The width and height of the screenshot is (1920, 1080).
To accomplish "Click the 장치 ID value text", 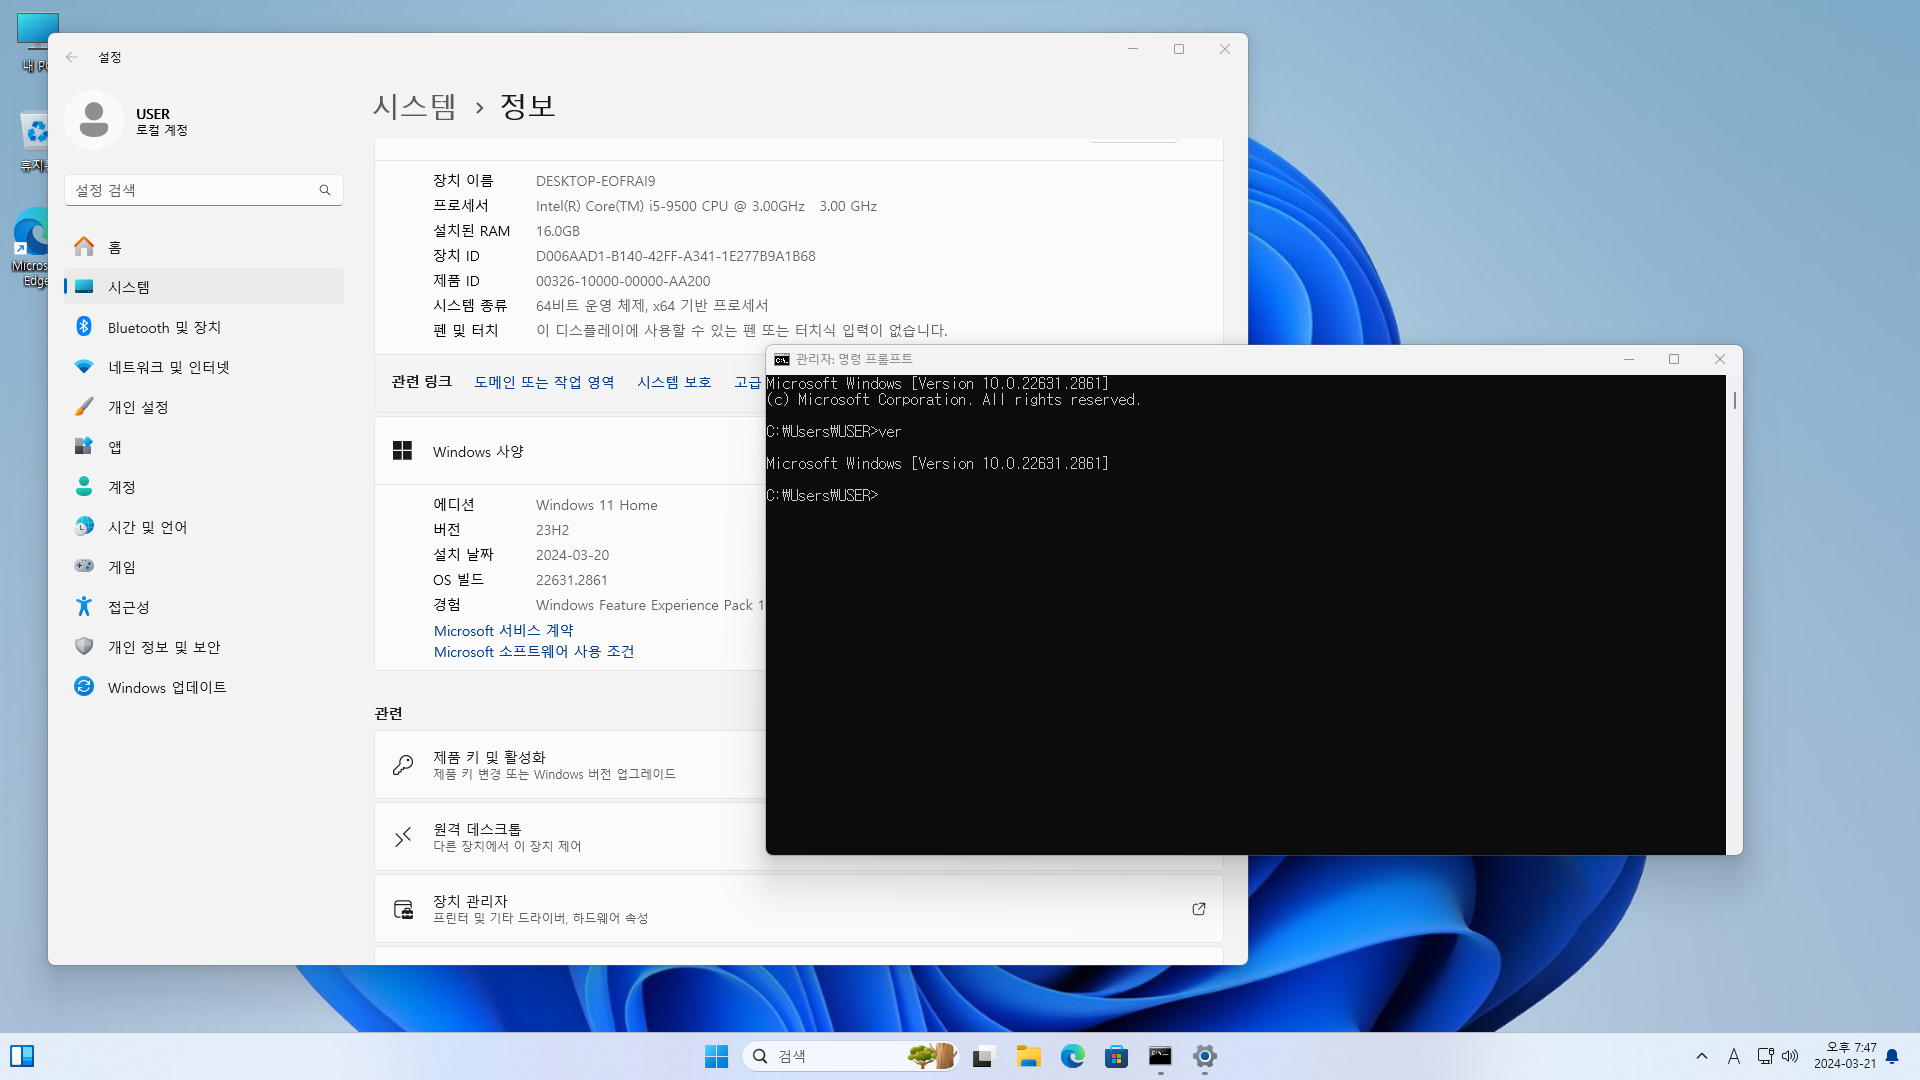I will 676,256.
